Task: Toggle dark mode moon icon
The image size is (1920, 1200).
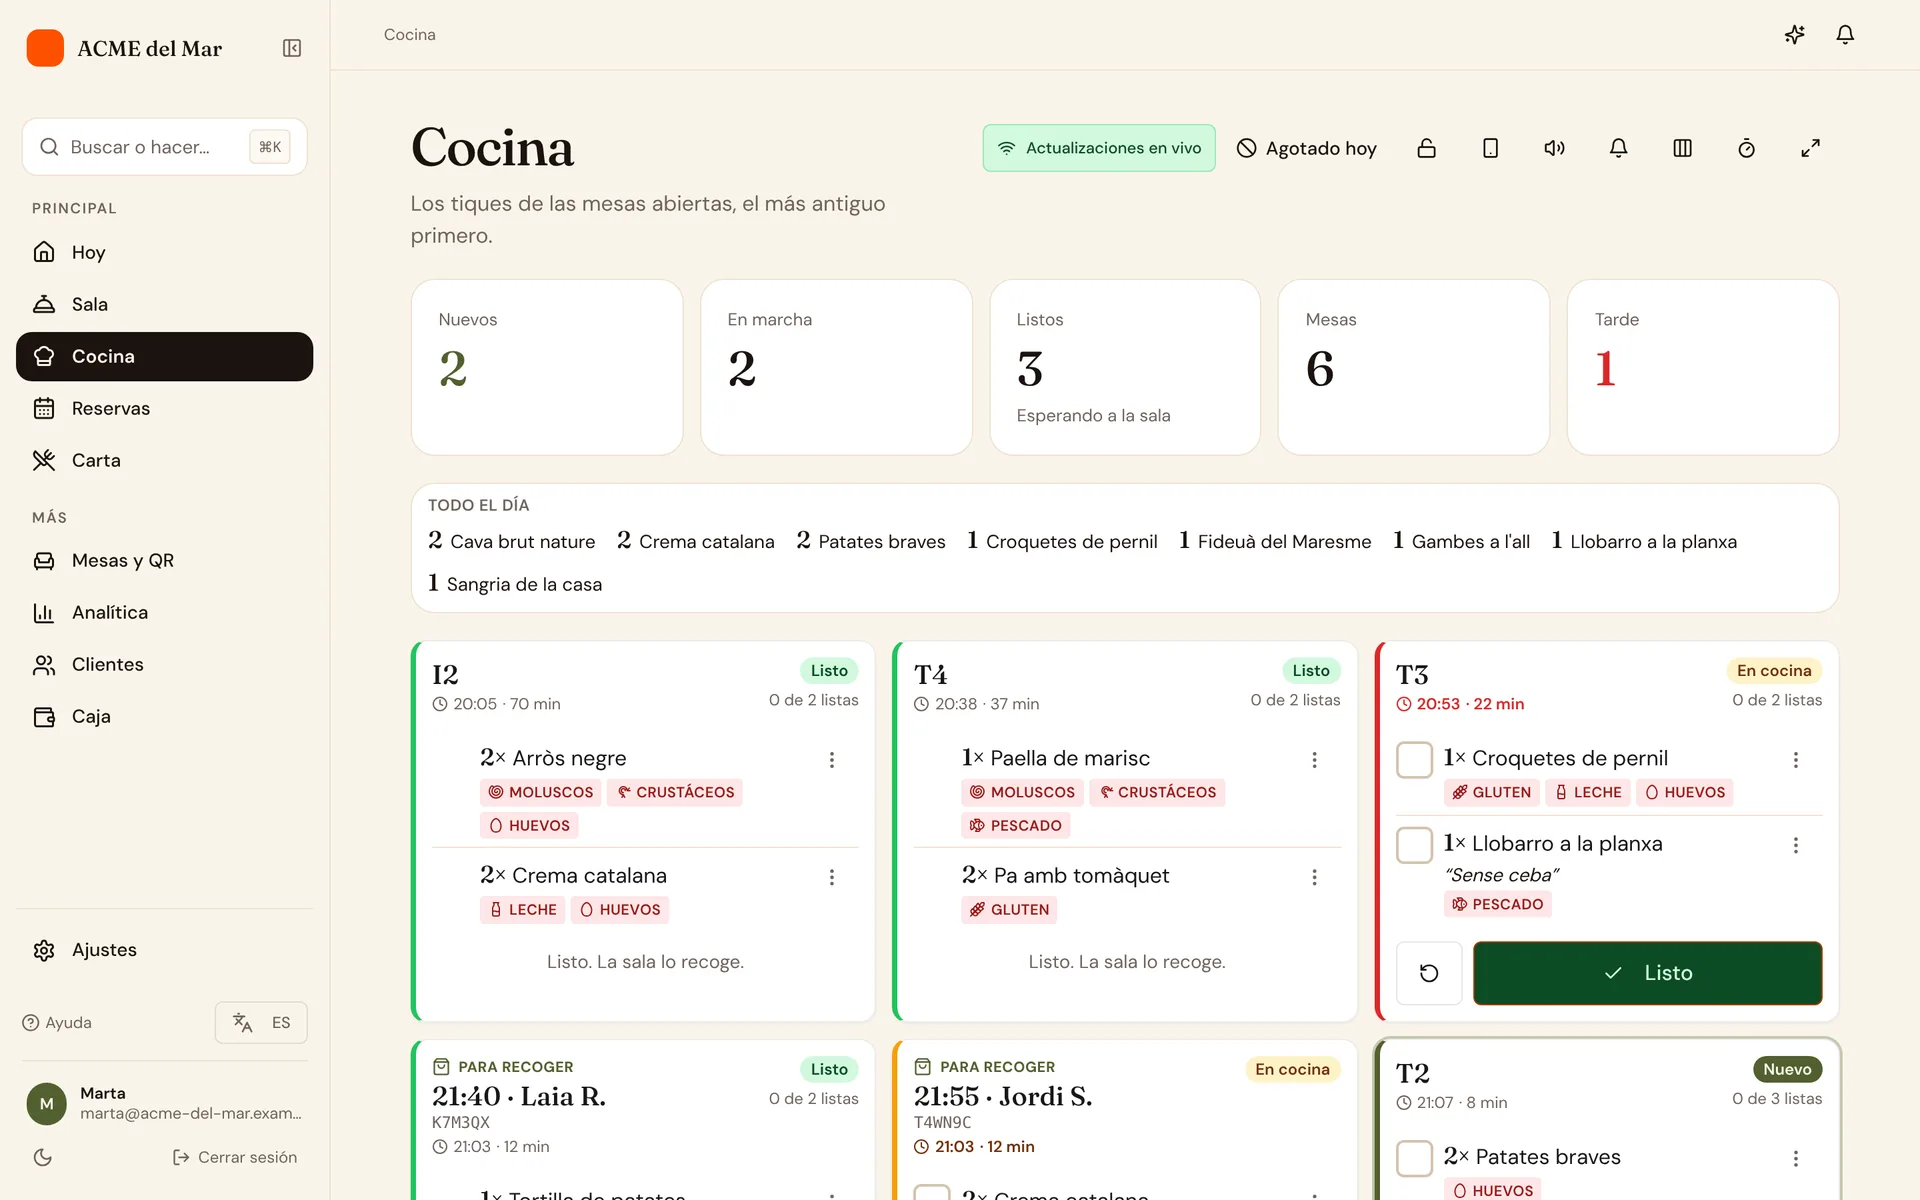Action: click(x=42, y=1157)
